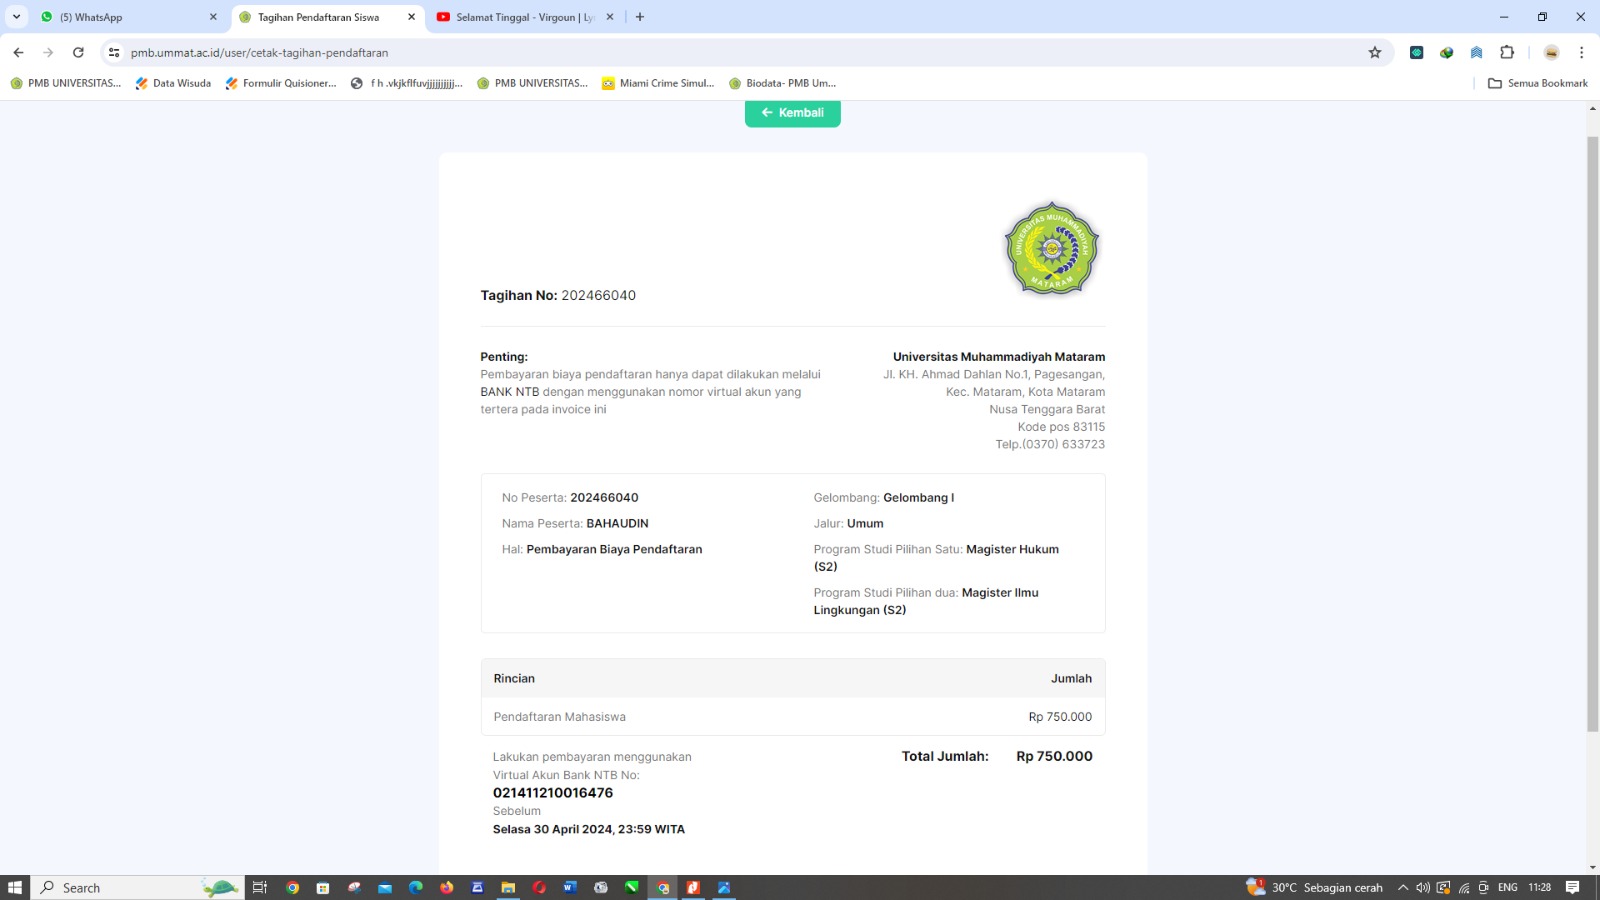Open the Chrome three-dot menu
Image resolution: width=1600 pixels, height=900 pixels.
pos(1581,53)
